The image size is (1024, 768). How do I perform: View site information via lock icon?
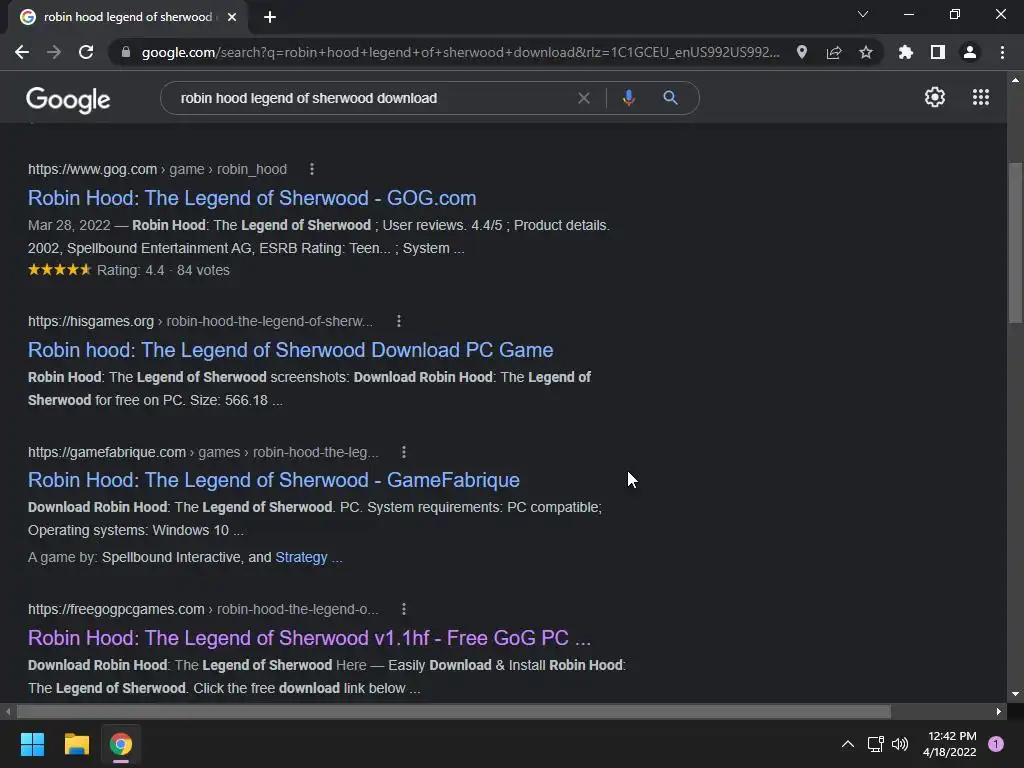click(126, 52)
